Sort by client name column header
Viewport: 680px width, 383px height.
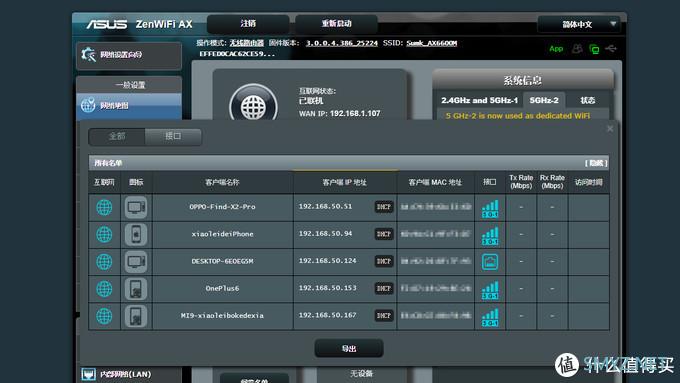pos(222,183)
